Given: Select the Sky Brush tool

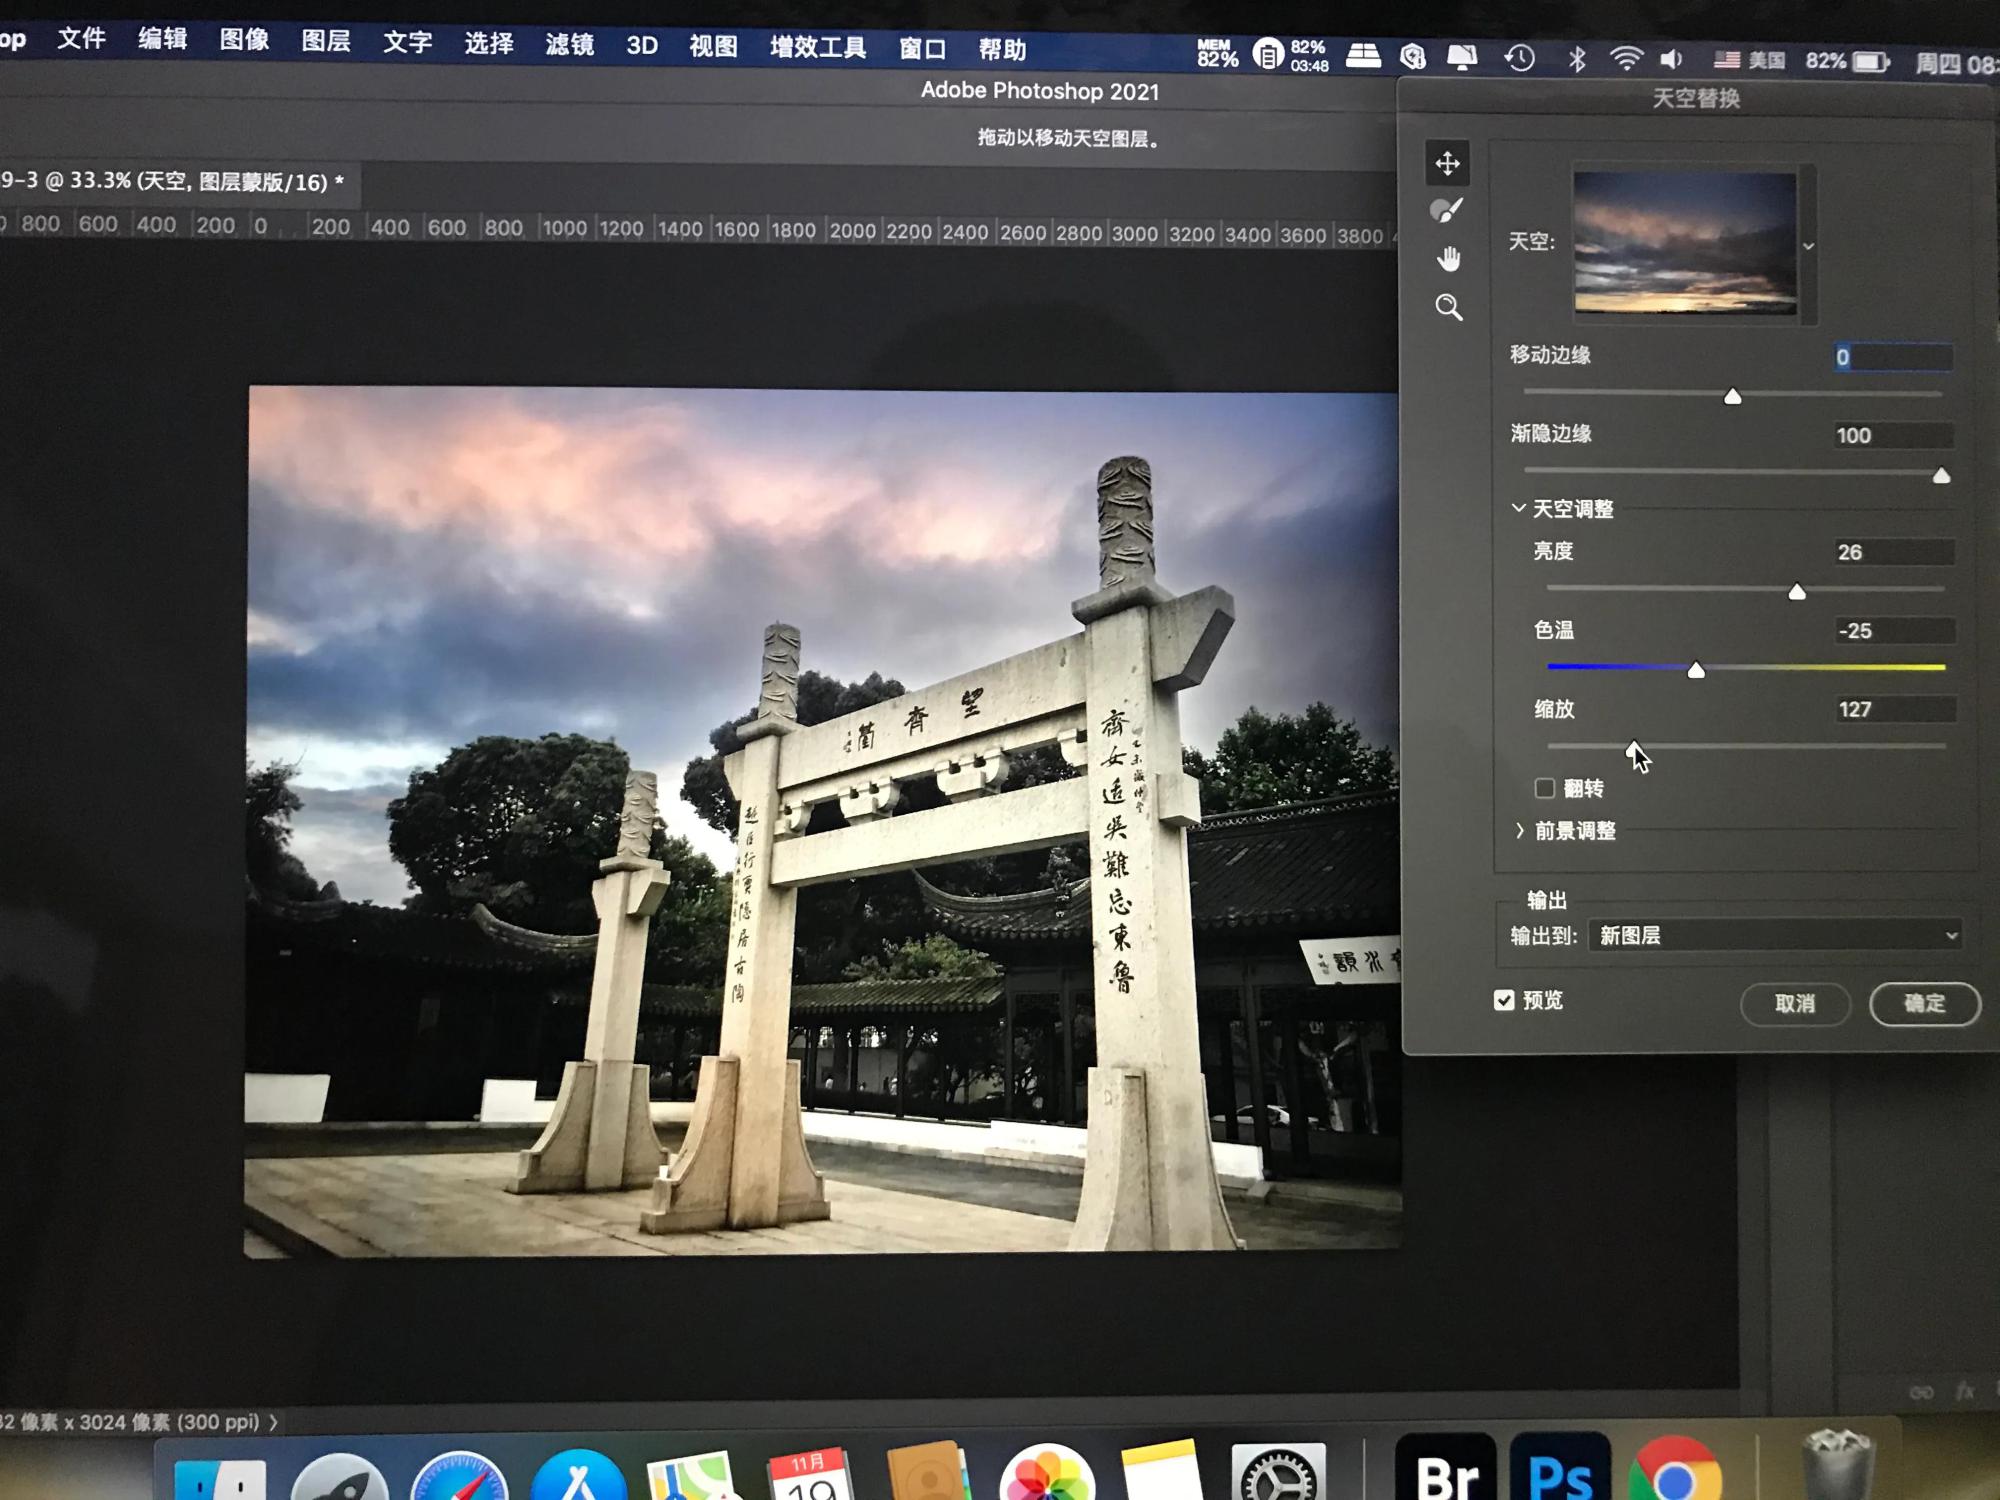Looking at the screenshot, I should point(1447,211).
